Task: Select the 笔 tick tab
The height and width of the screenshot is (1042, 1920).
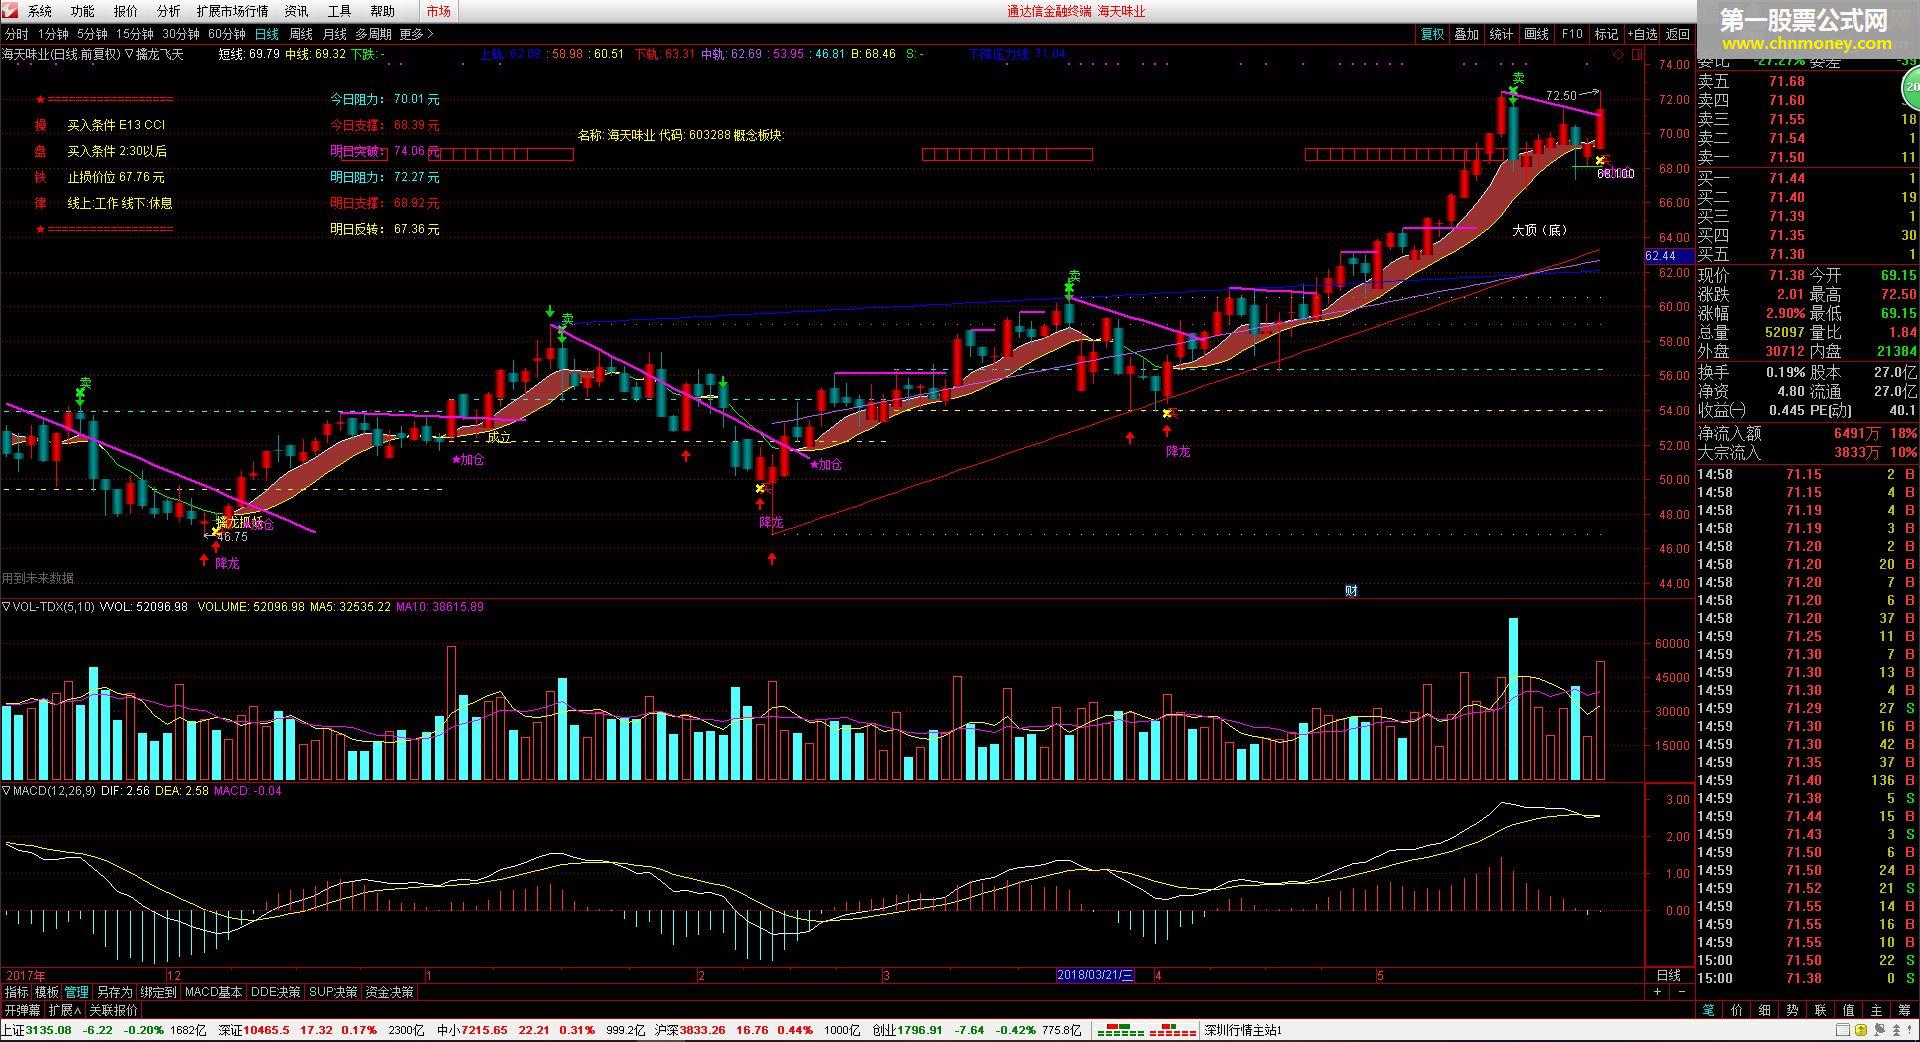Action: 1709,1010
